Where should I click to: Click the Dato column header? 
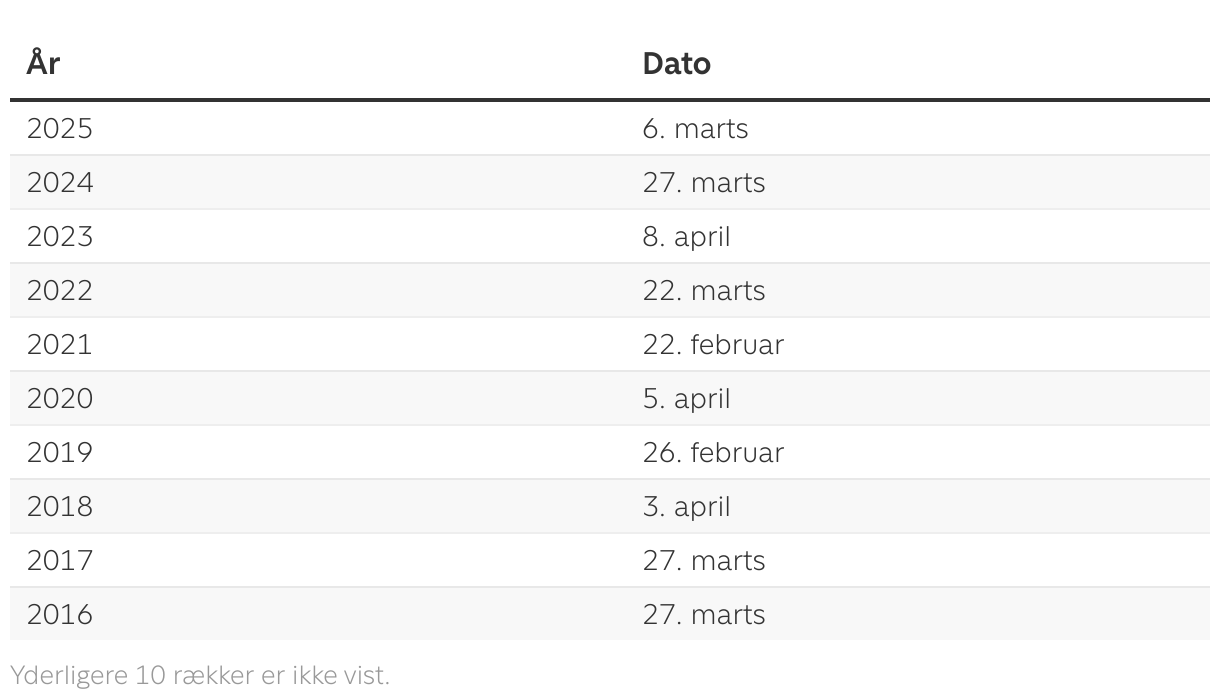coord(676,63)
